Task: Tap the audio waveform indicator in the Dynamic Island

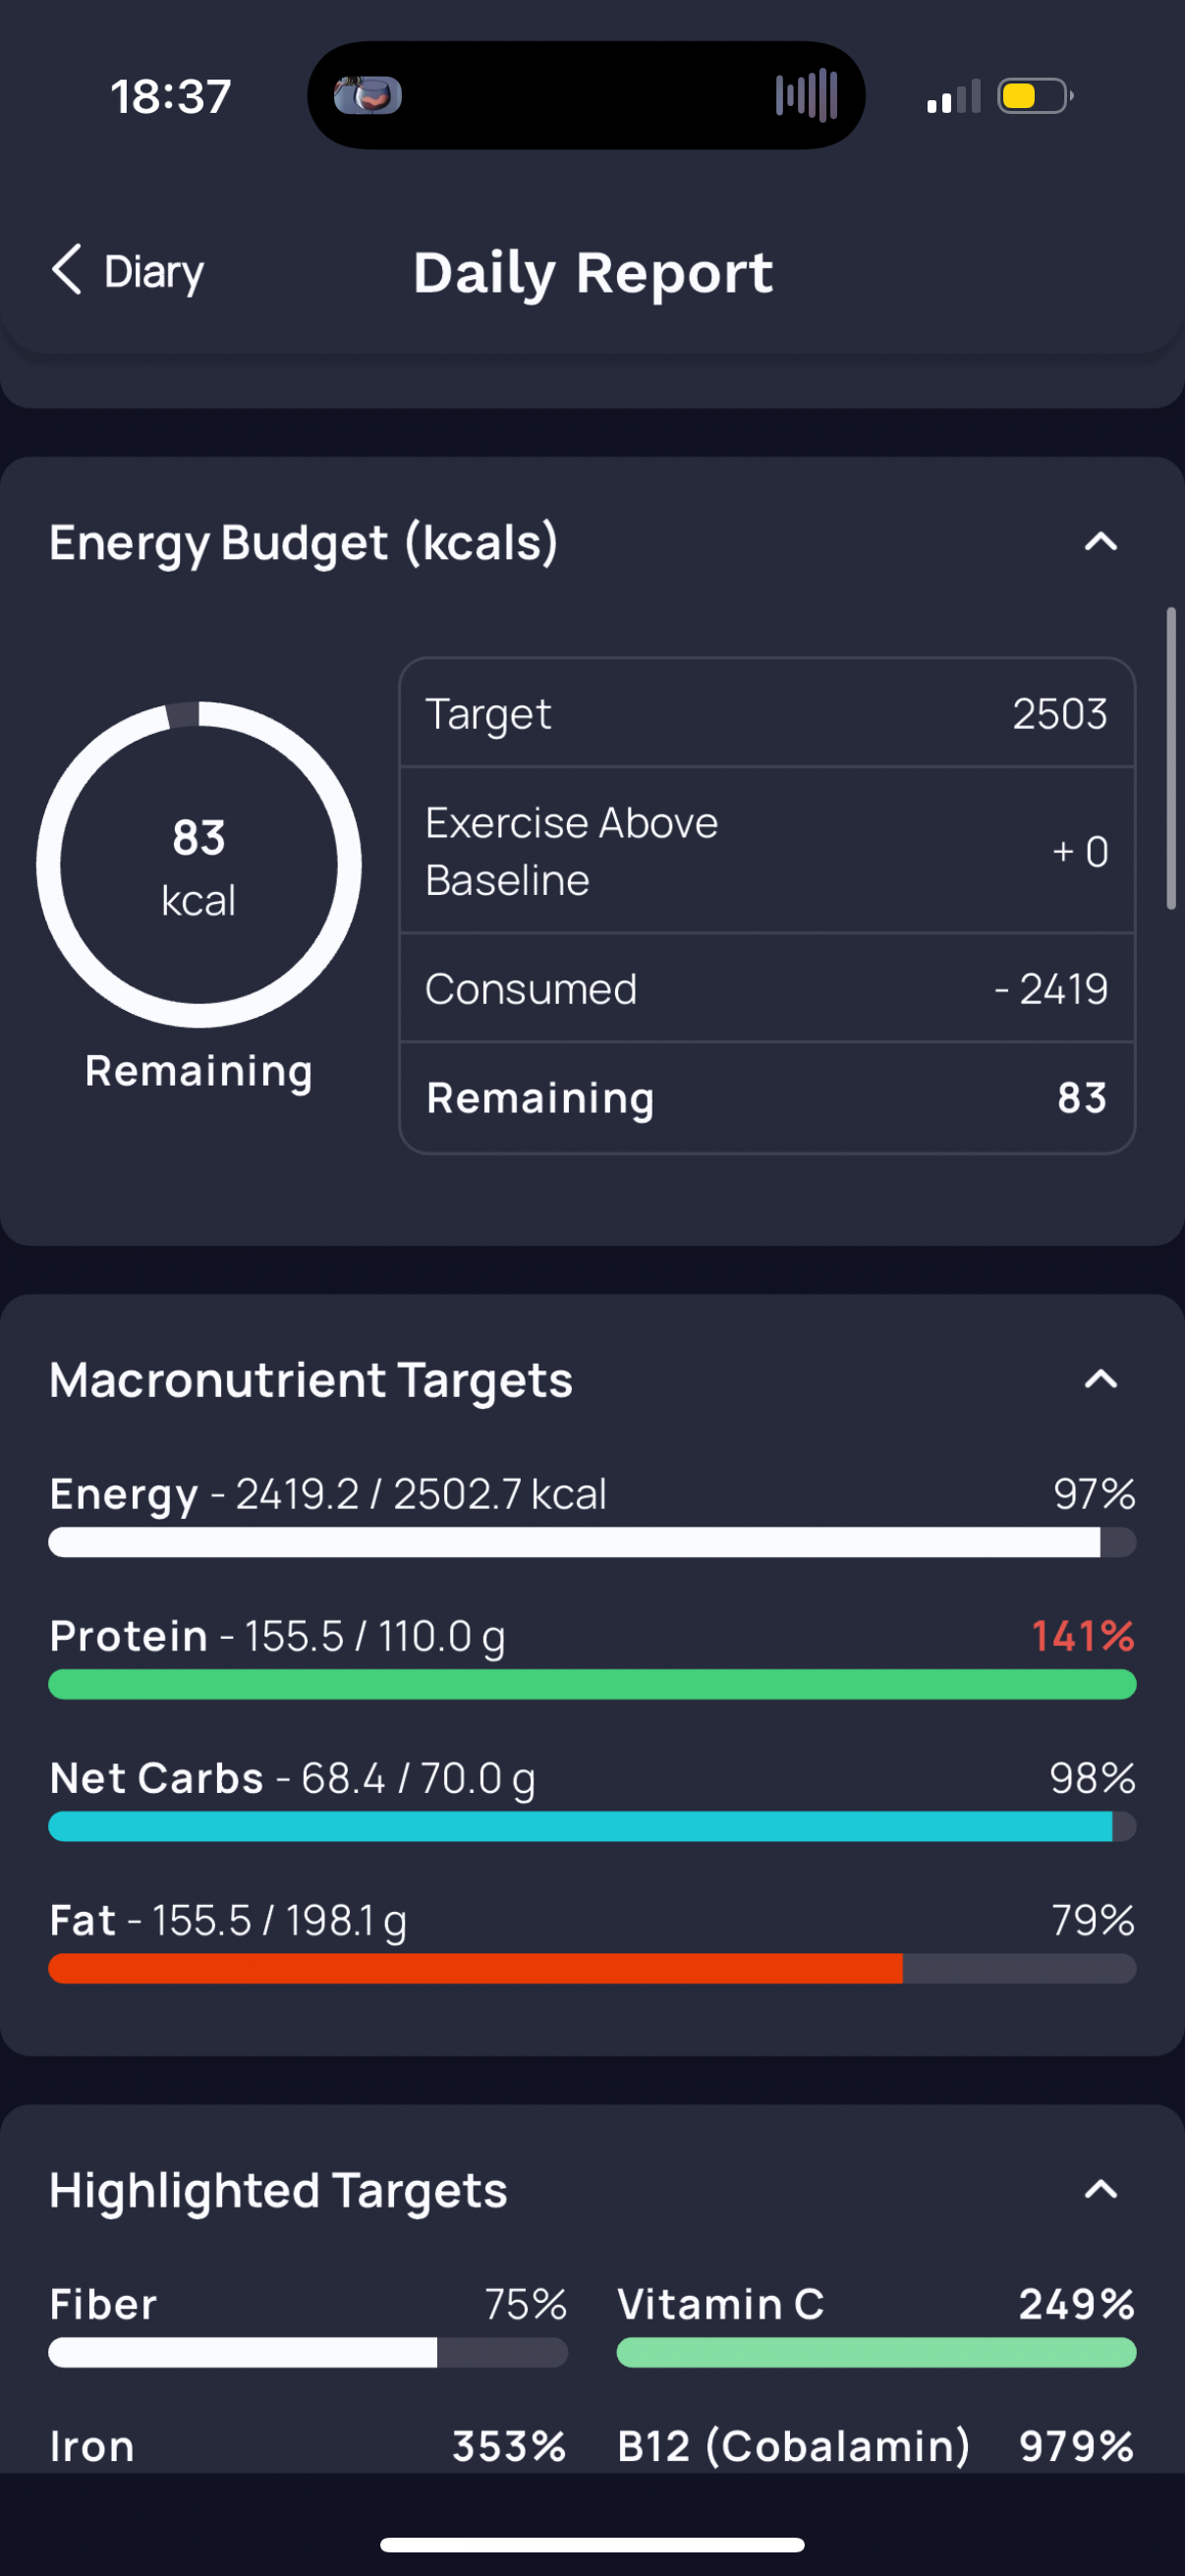Action: [x=806, y=96]
